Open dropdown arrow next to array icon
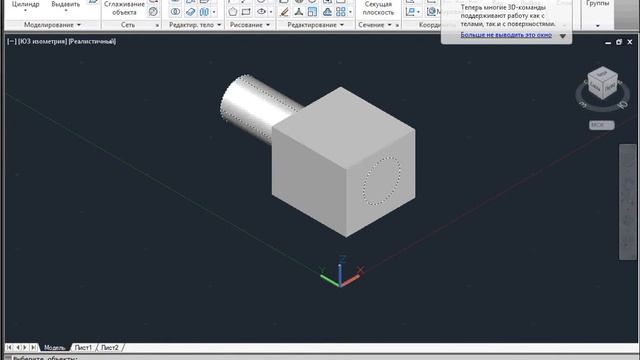640x360 pixels. click(x=350, y=12)
